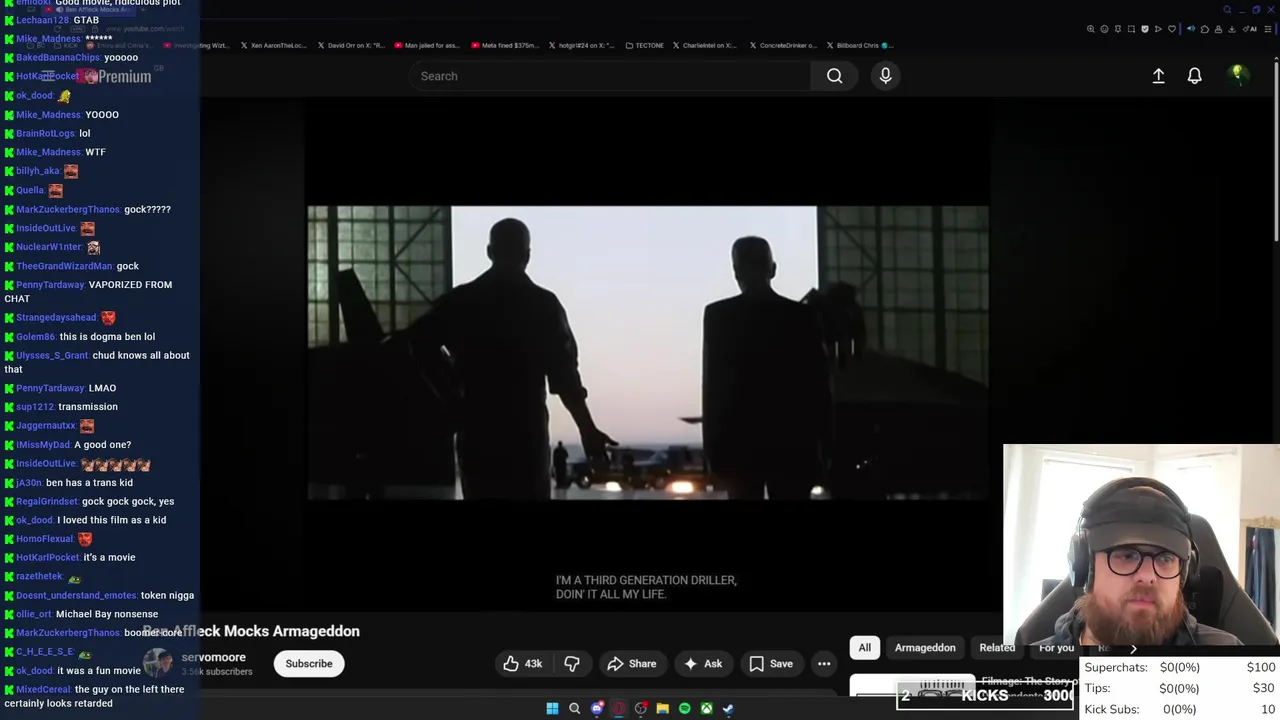Open the TECTONE bookmark folder

tap(644, 45)
